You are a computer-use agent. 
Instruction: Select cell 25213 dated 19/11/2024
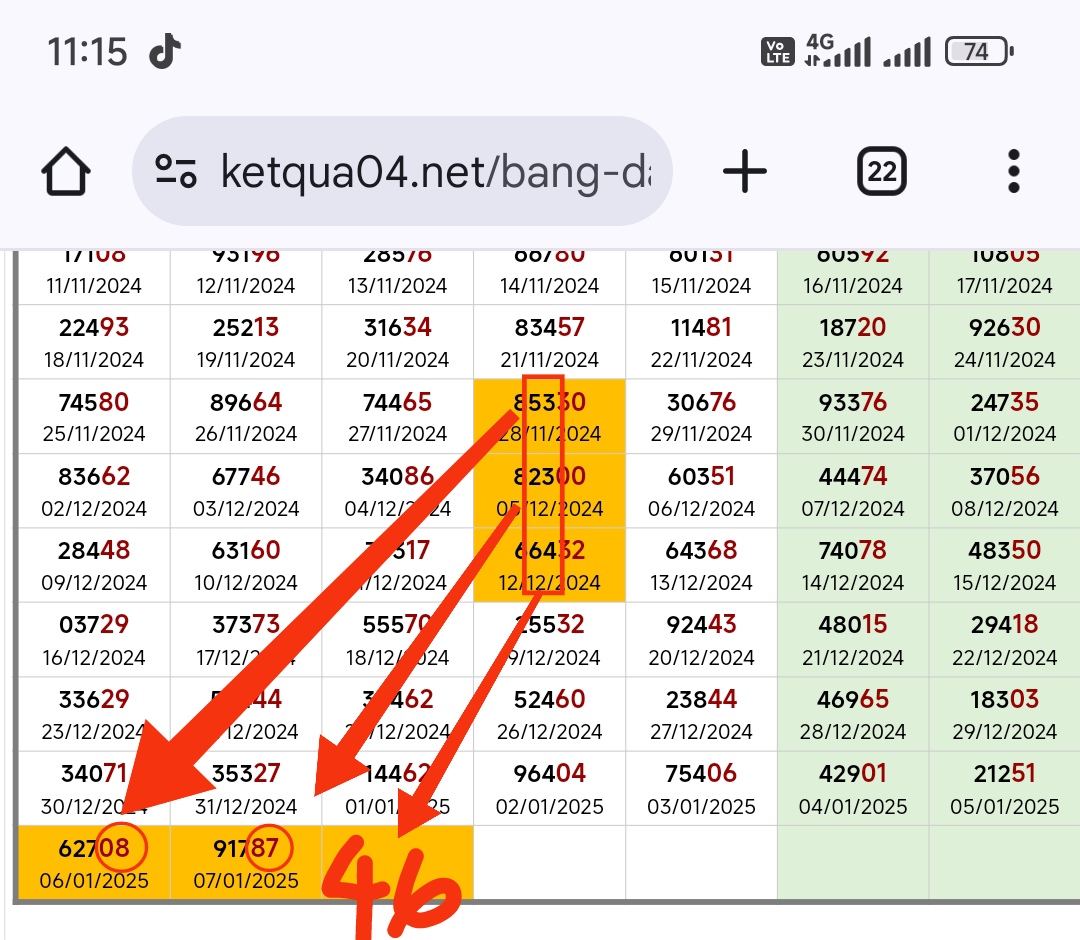(246, 342)
